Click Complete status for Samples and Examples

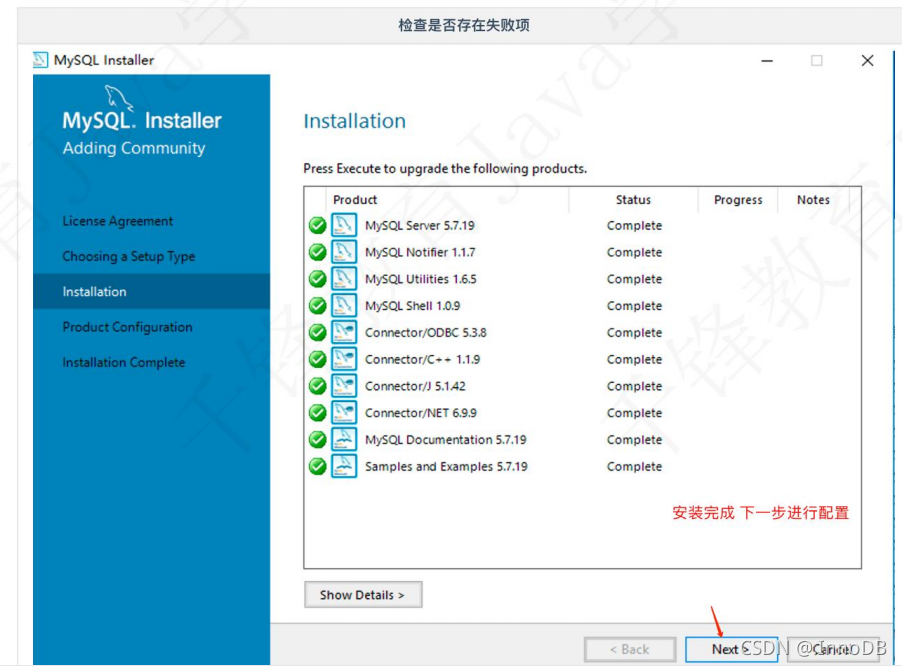[x=635, y=466]
